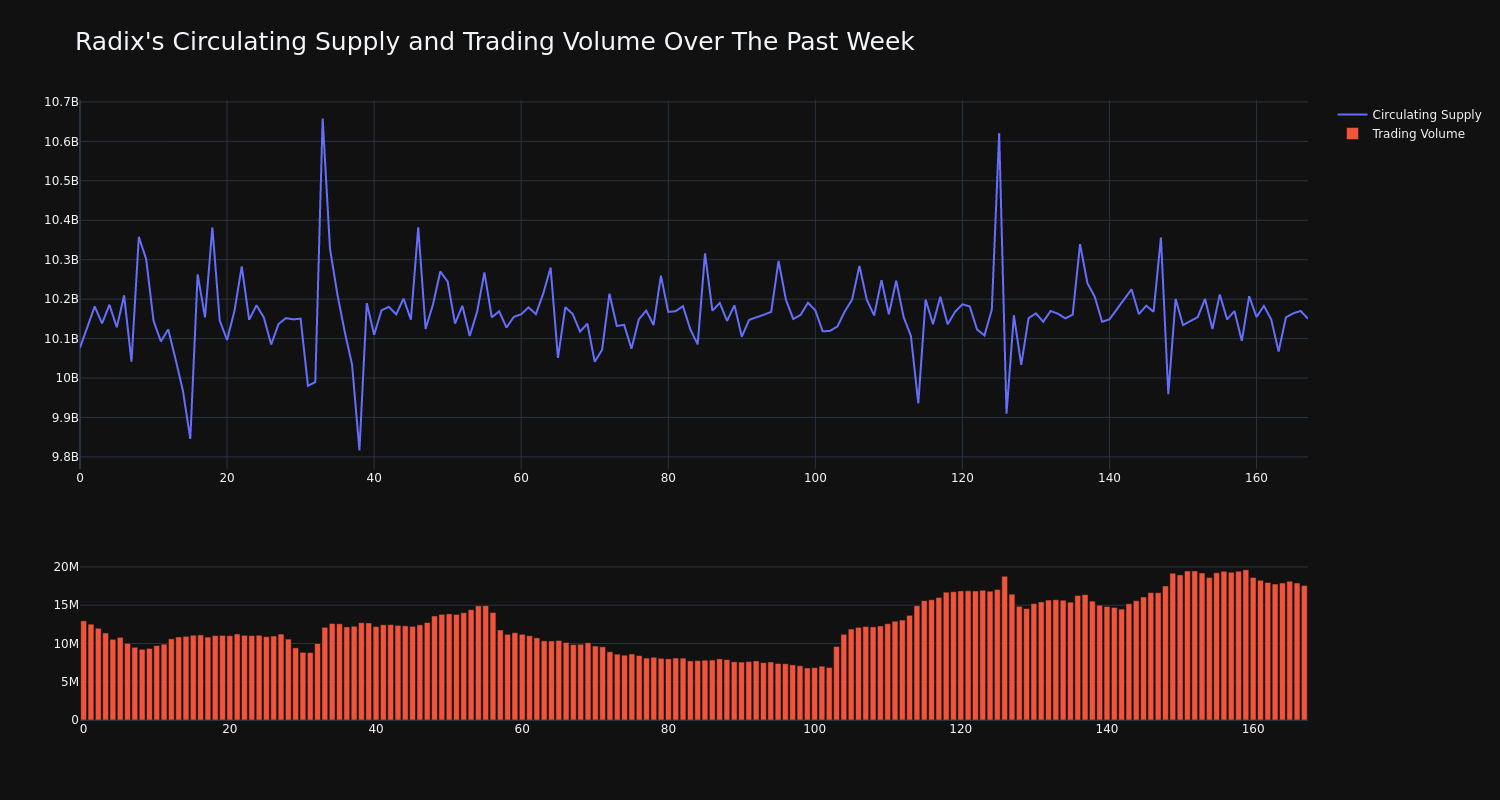This screenshot has height=800, width=1500.
Task: Click the 9.9B label on the supply axis
Action: tap(65, 417)
